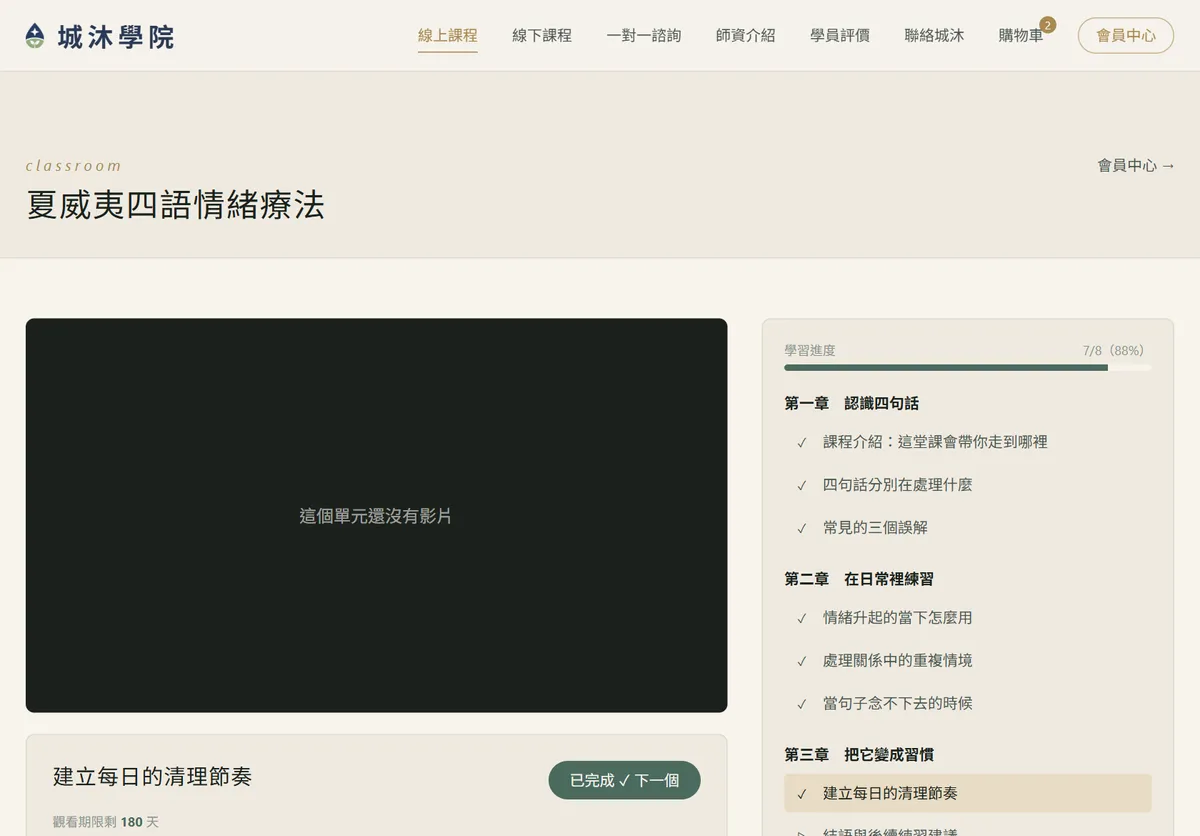Open the 聯絡城沐 nav link
Image resolution: width=1200 pixels, height=836 pixels.
934,35
